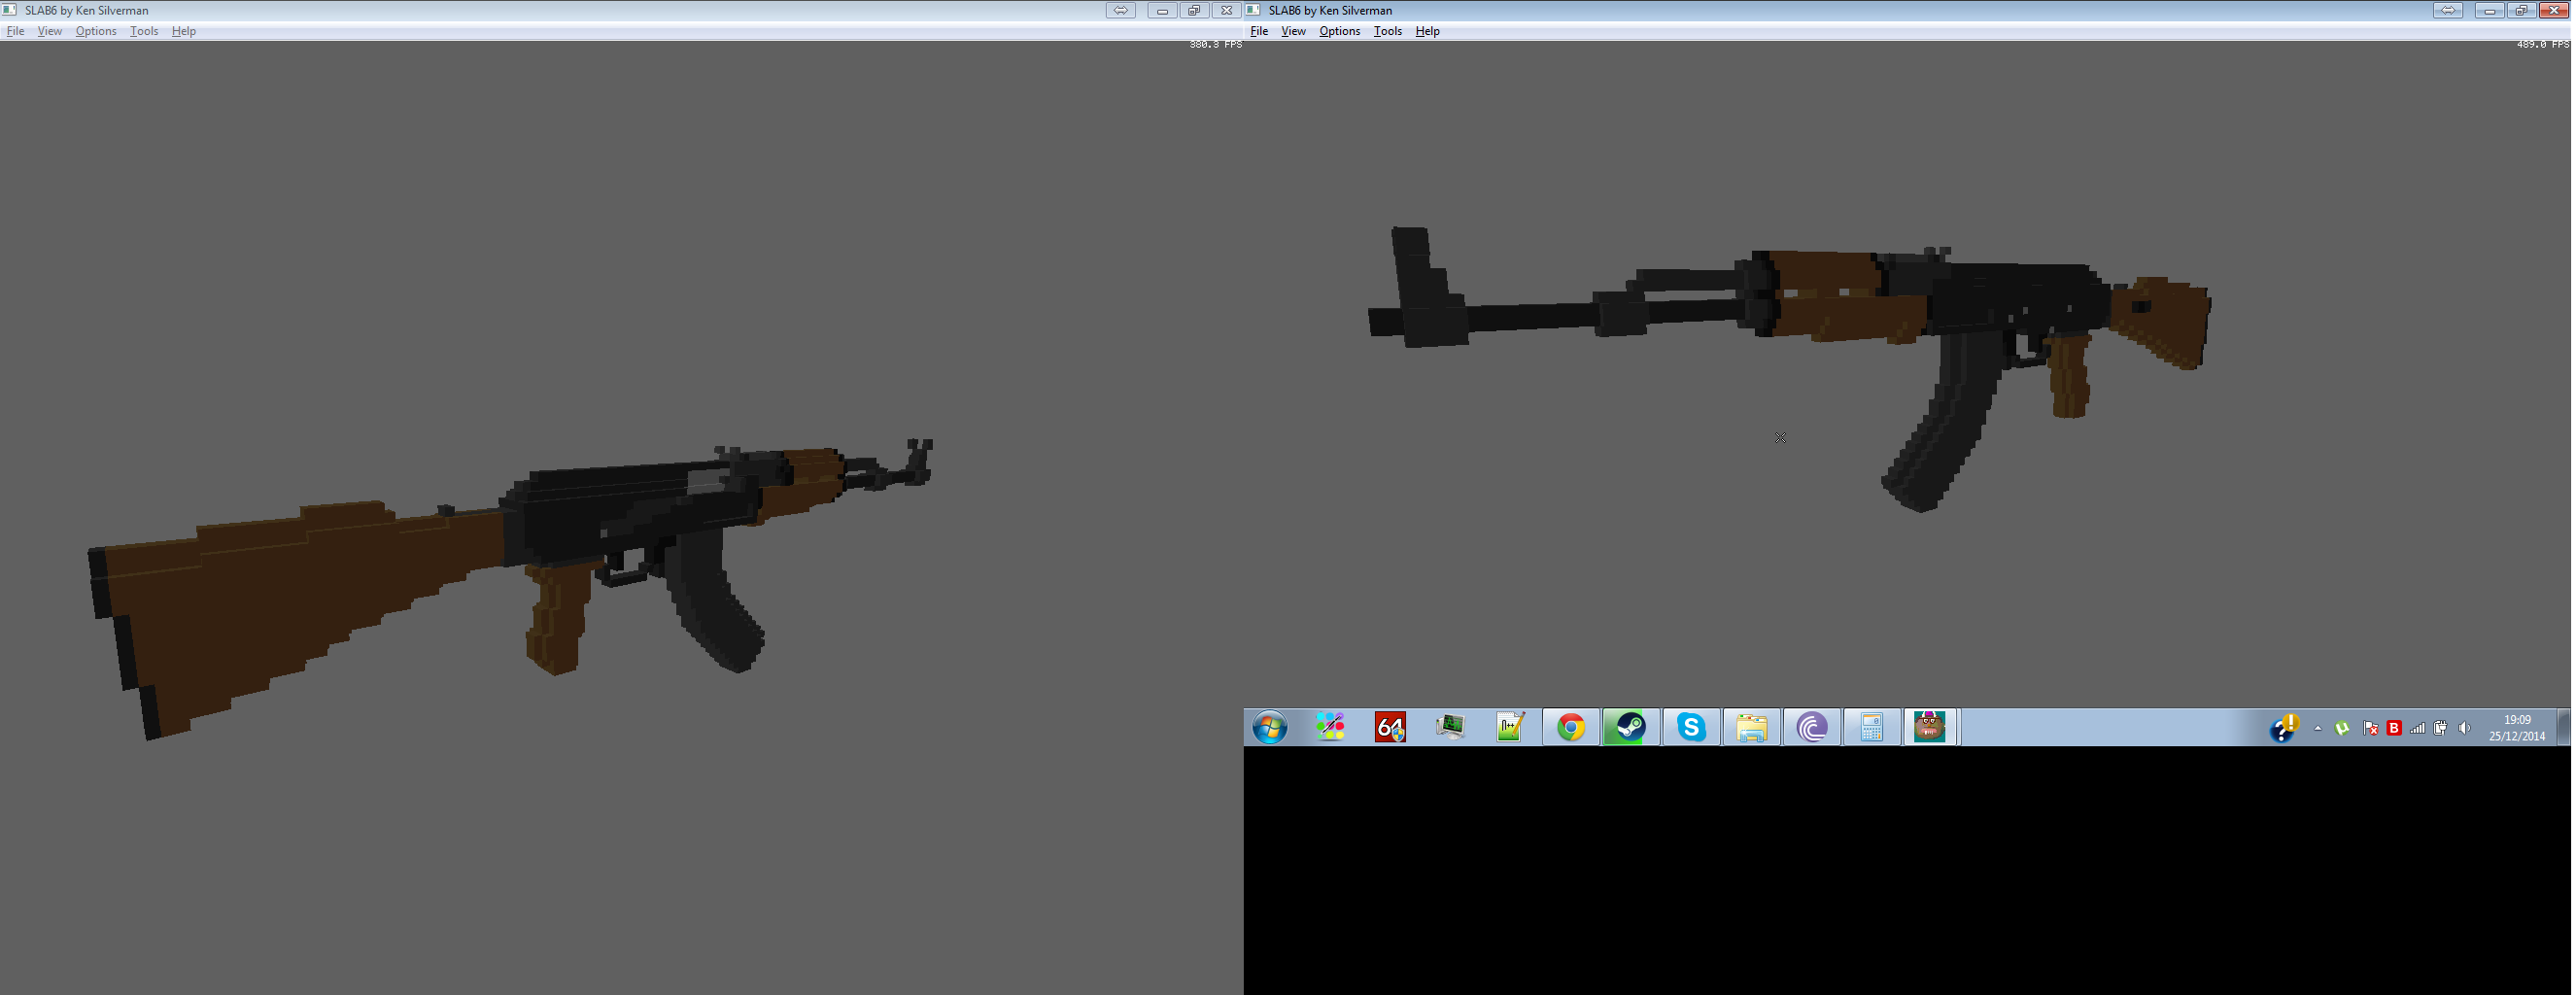Open File menu in the left SLAB6 window
Screen dimensions: 2576x995
point(15,31)
